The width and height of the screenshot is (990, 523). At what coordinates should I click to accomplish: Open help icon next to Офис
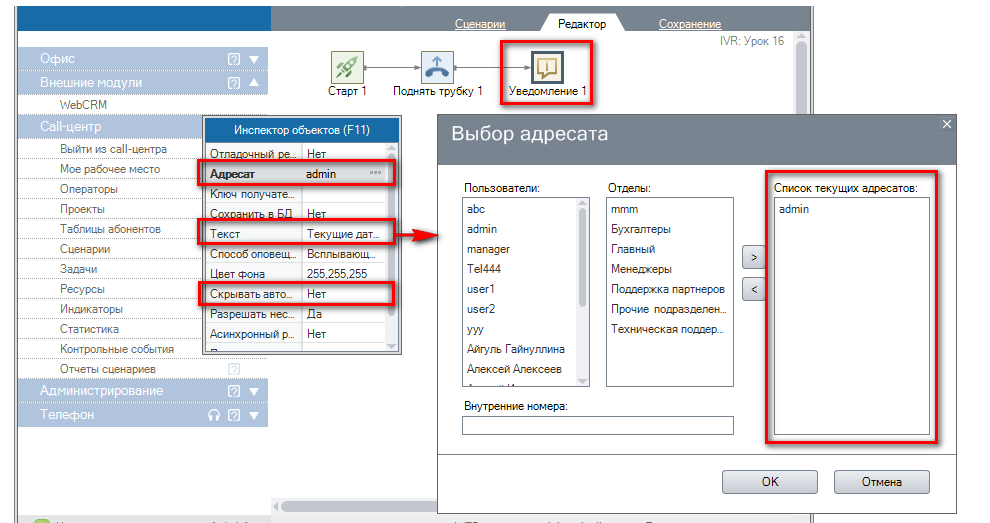[x=234, y=59]
